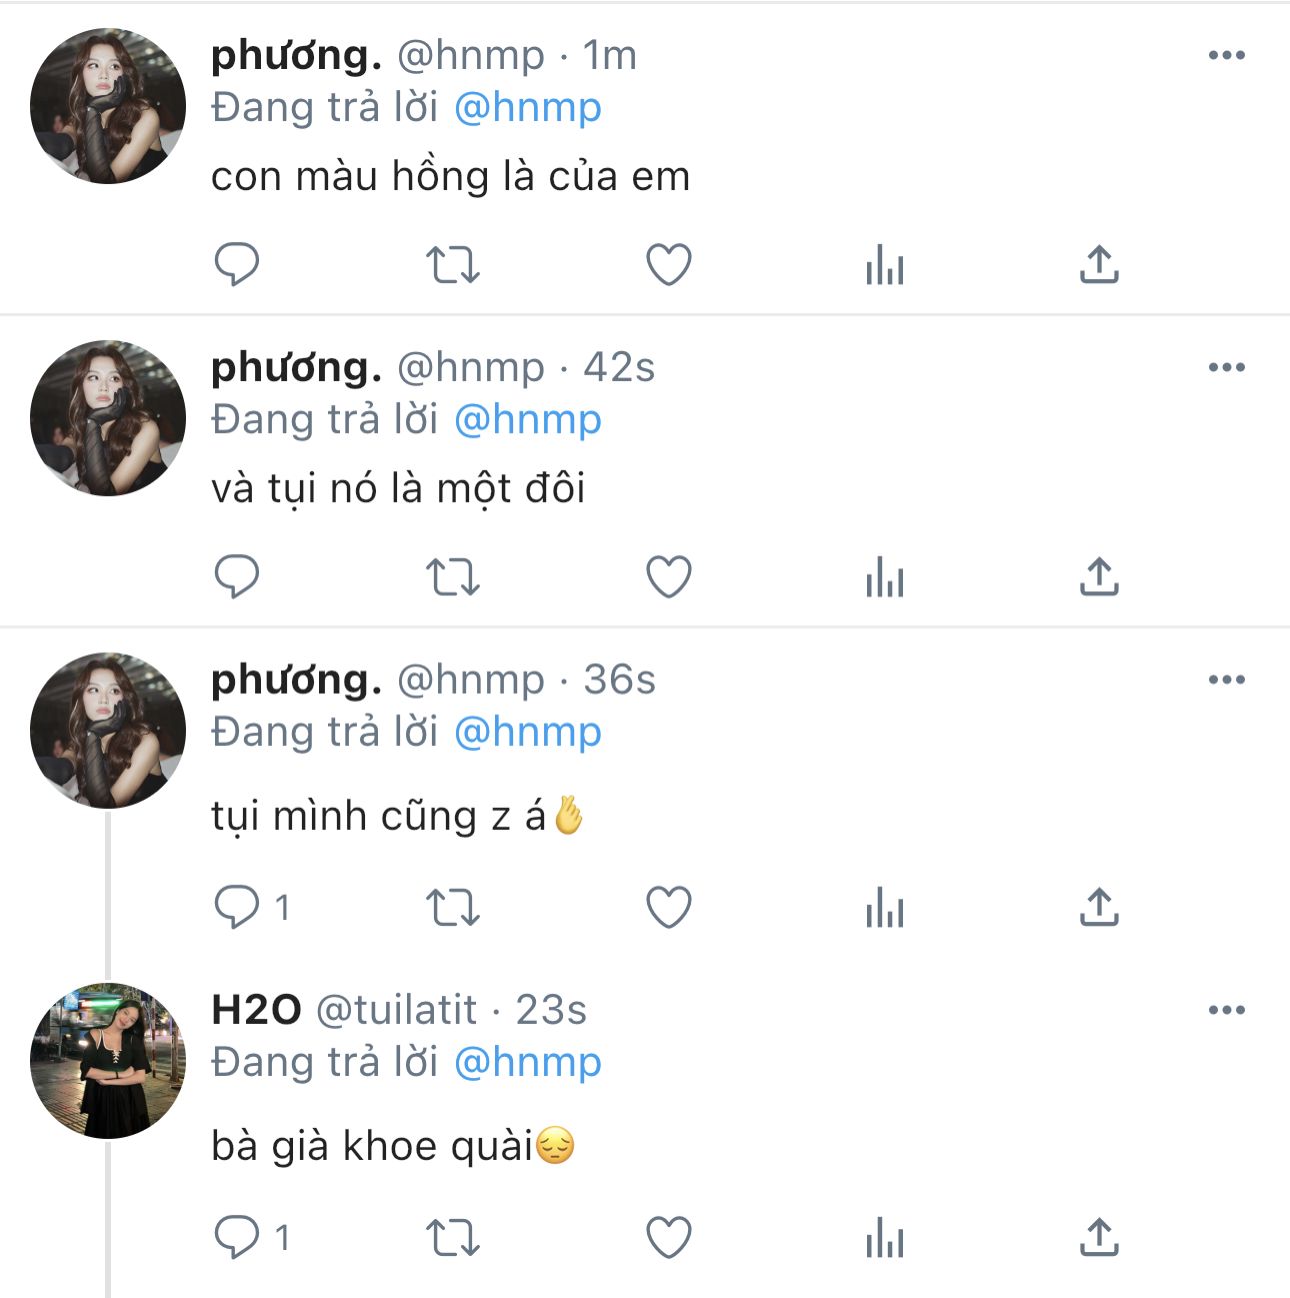Open H2O's profile via display name
The height and width of the screenshot is (1298, 1290).
point(256,1010)
